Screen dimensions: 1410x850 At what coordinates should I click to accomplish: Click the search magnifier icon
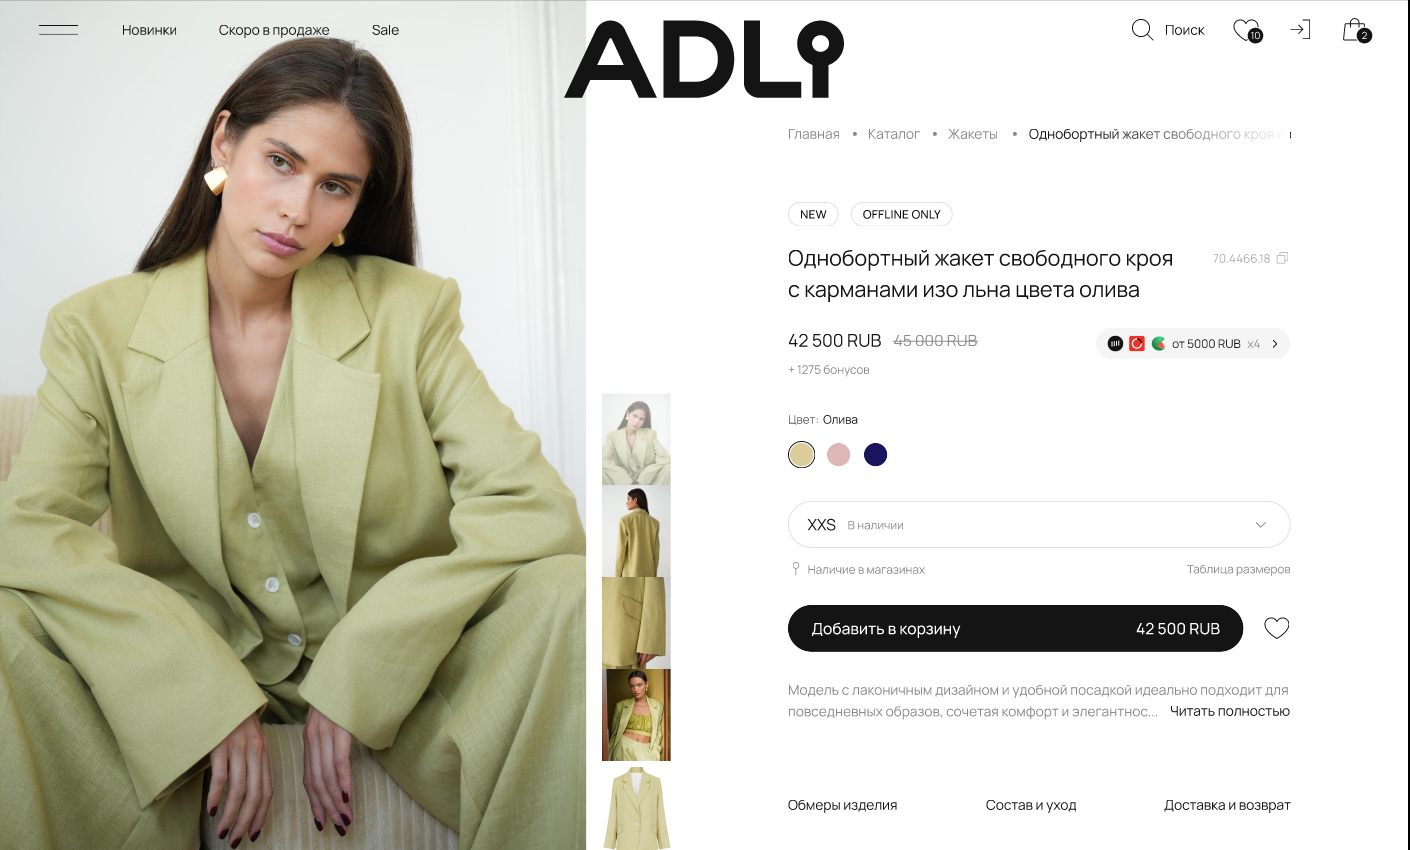coord(1142,30)
